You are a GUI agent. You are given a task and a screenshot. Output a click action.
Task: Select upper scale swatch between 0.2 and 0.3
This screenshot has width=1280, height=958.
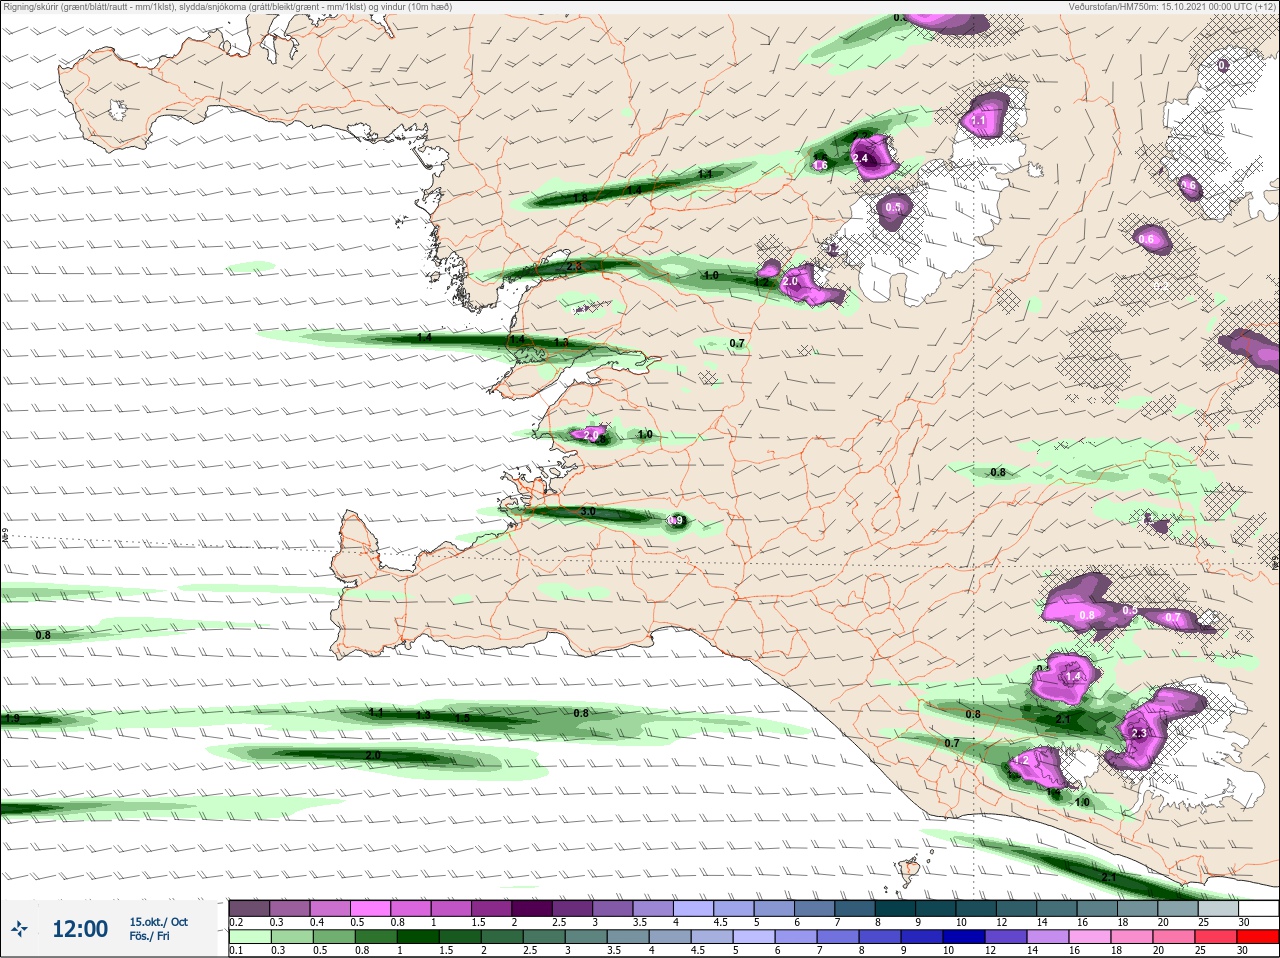click(x=250, y=908)
